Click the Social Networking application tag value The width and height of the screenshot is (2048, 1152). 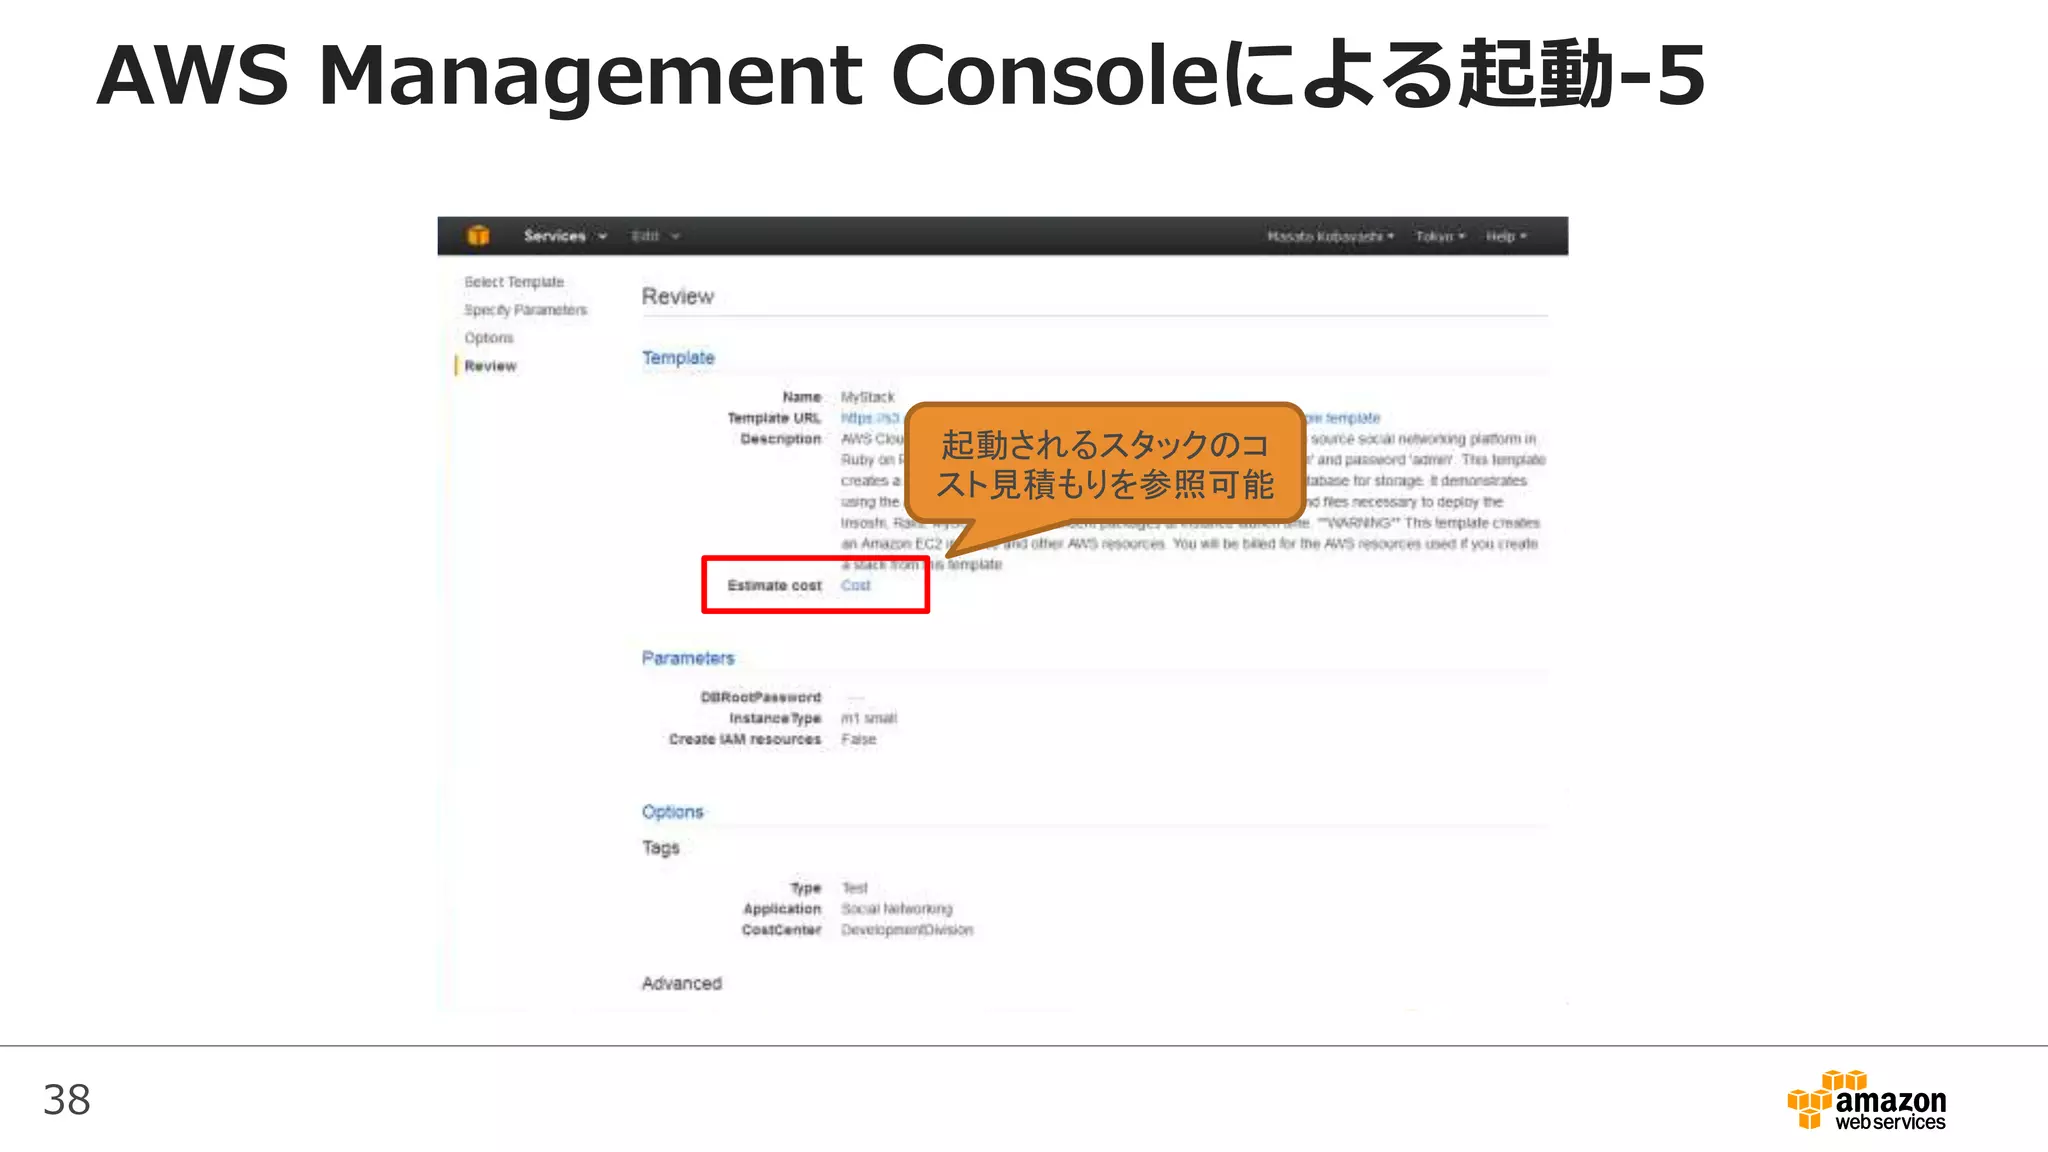pyautogui.click(x=896, y=909)
